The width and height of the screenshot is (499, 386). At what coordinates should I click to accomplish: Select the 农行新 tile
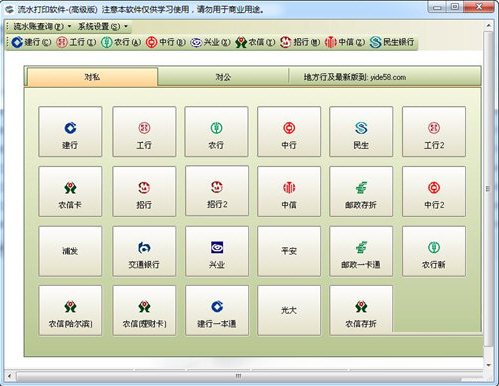434,251
